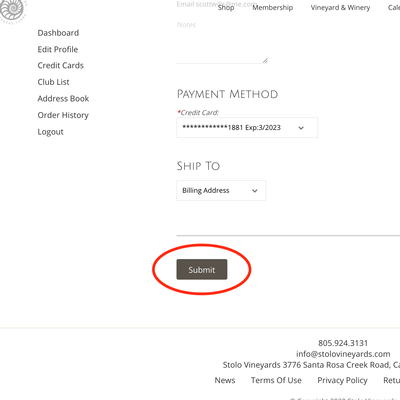This screenshot has width=400, height=400.
Task: Select Vineyard & Winery in navigation
Action: click(x=340, y=7)
